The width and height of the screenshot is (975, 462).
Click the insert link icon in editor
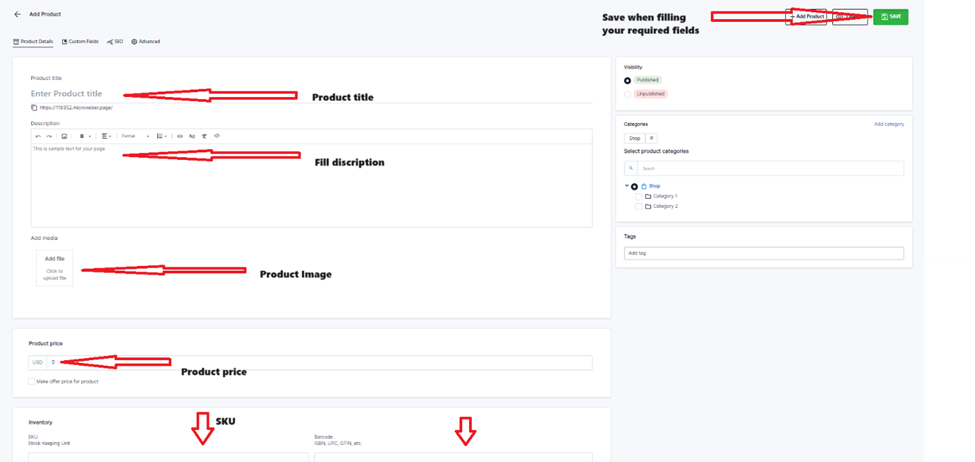(x=180, y=136)
